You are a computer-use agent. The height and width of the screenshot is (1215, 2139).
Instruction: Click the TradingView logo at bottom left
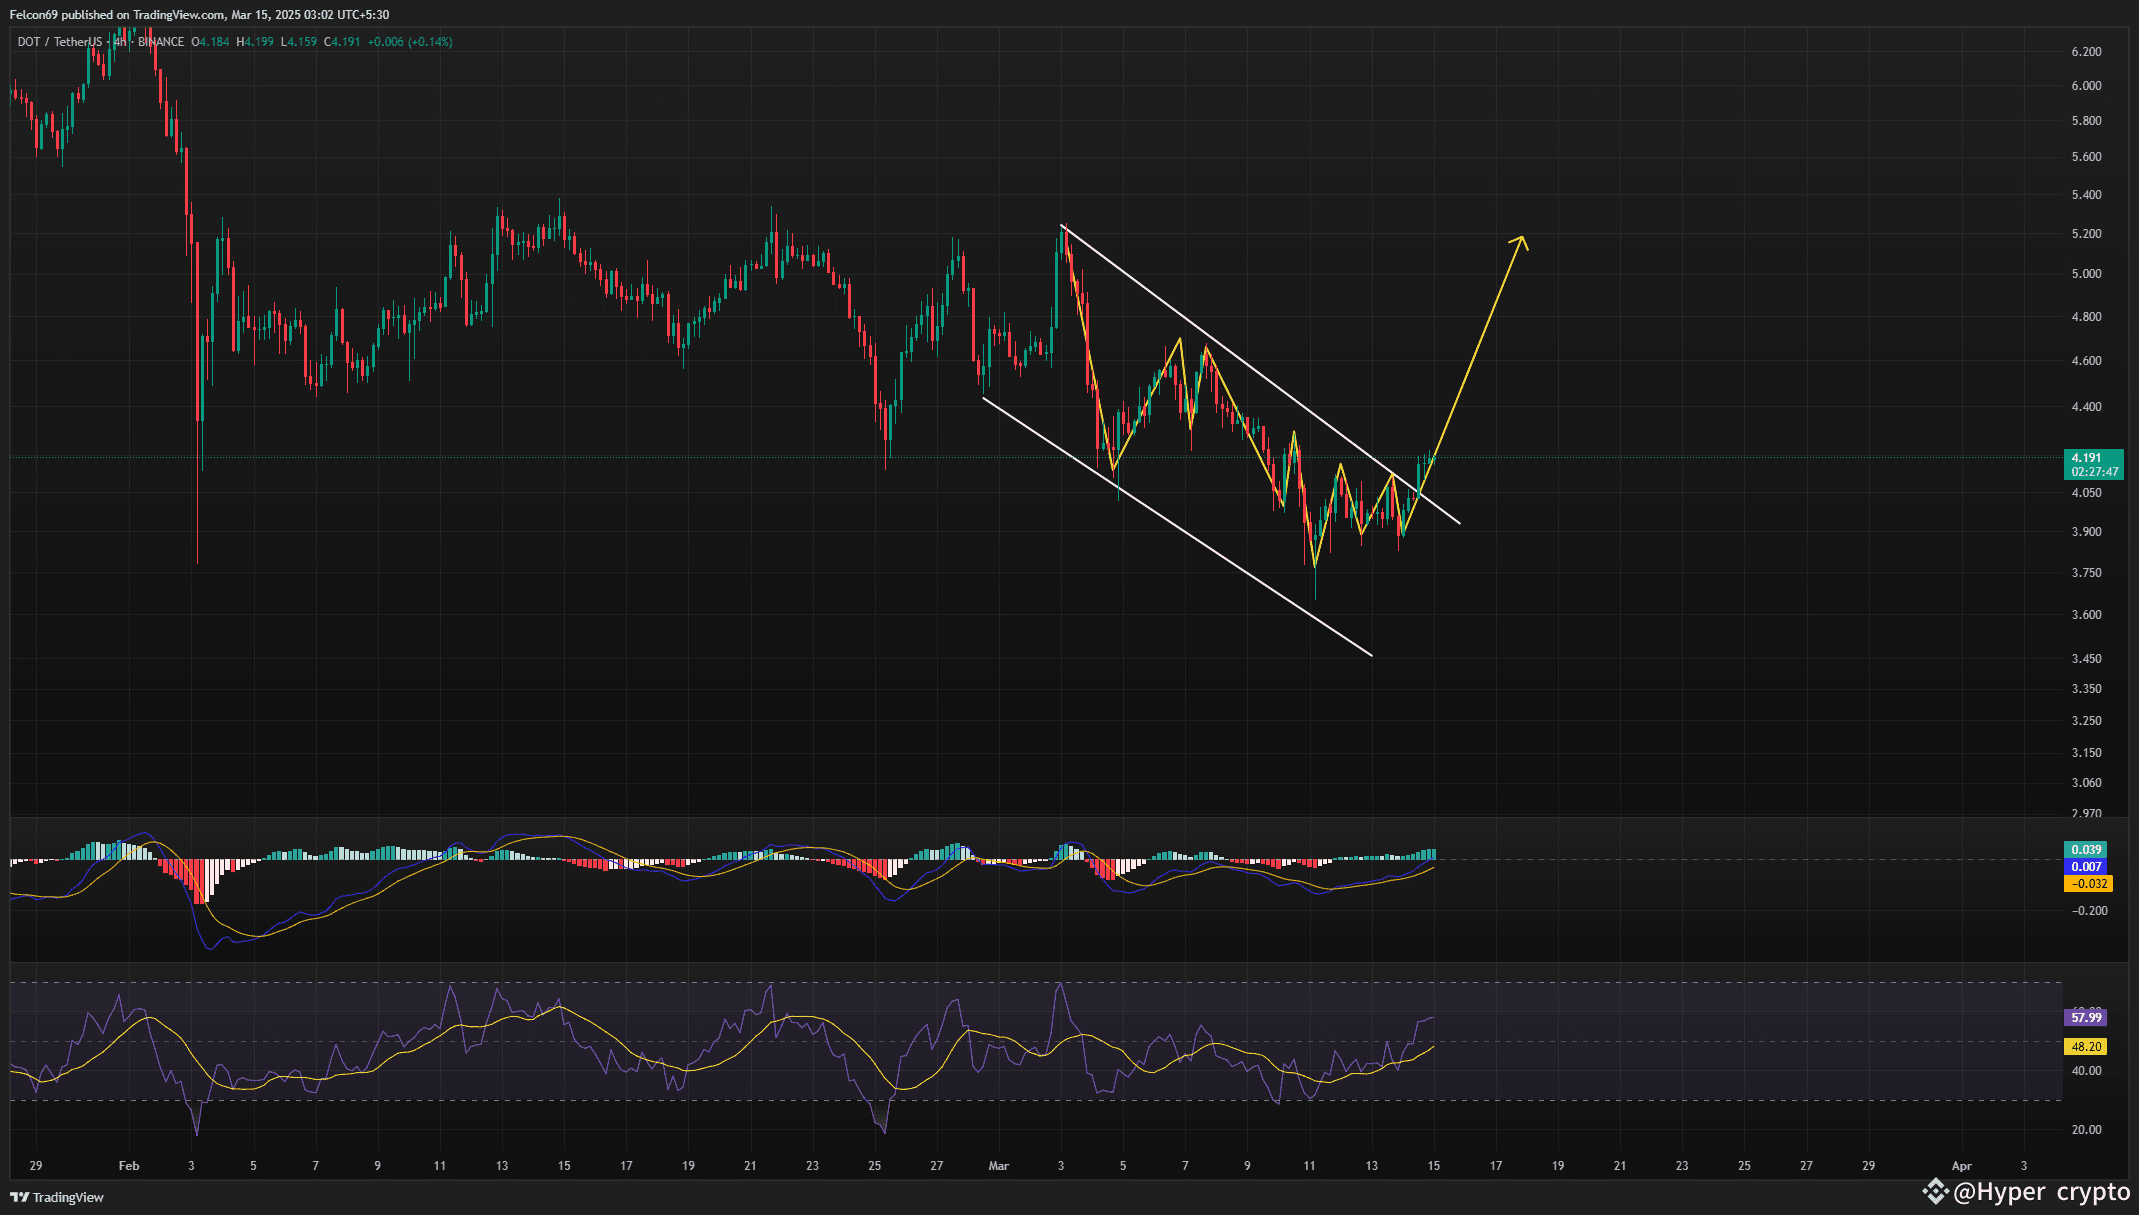[57, 1197]
